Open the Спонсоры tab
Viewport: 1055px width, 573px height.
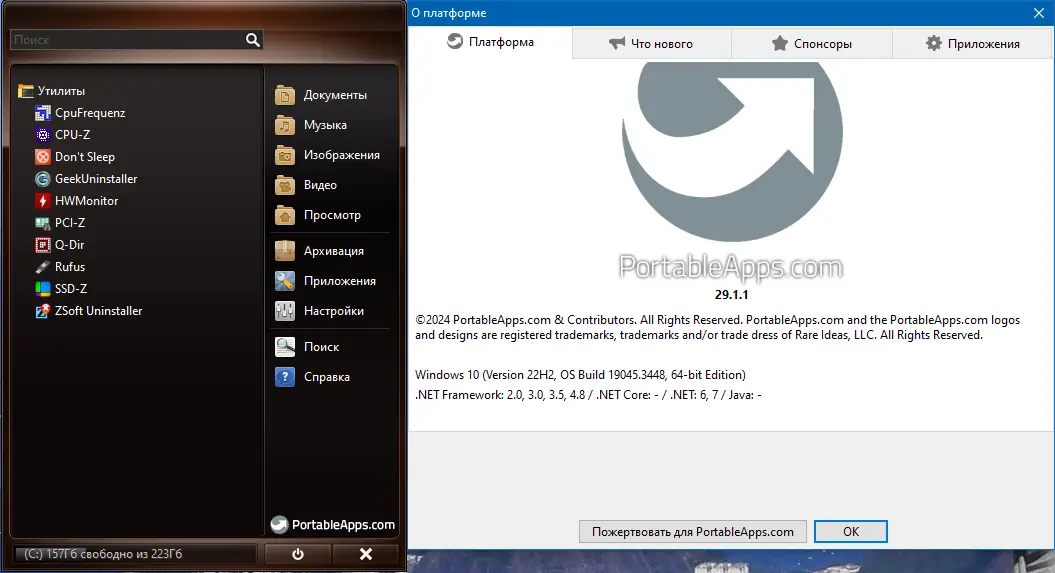(811, 44)
